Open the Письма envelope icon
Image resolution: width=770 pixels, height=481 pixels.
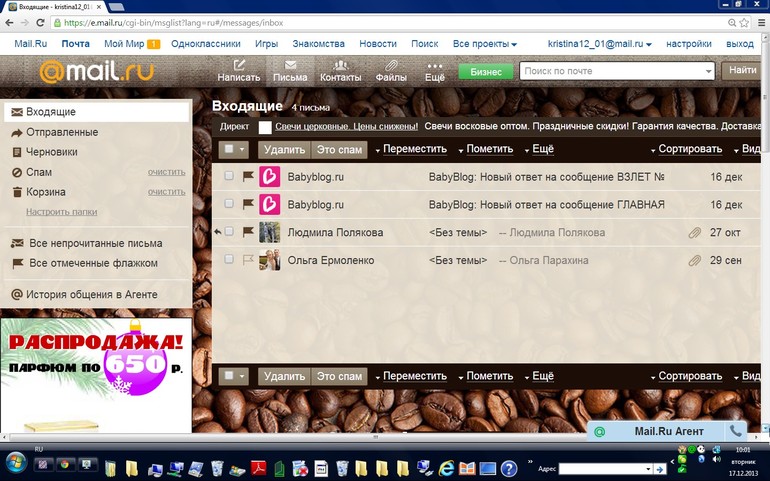[290, 65]
